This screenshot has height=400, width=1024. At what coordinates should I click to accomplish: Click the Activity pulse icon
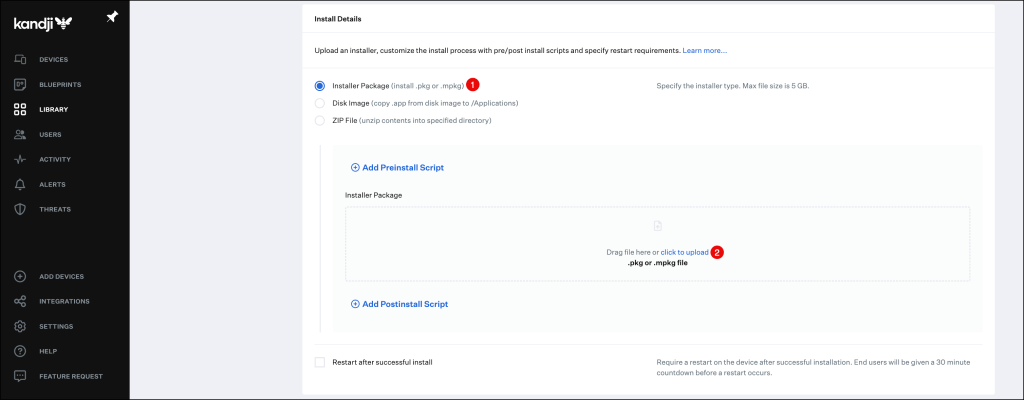tap(20, 159)
